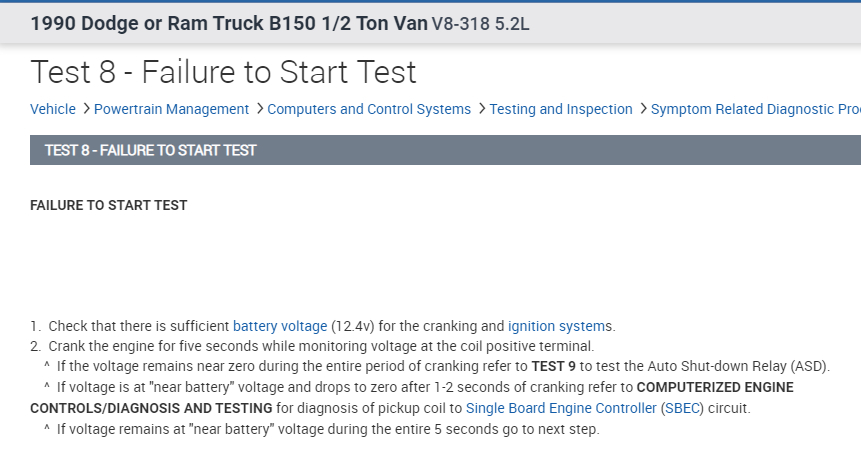Click the chevron before Testing and Inspection

481,109
